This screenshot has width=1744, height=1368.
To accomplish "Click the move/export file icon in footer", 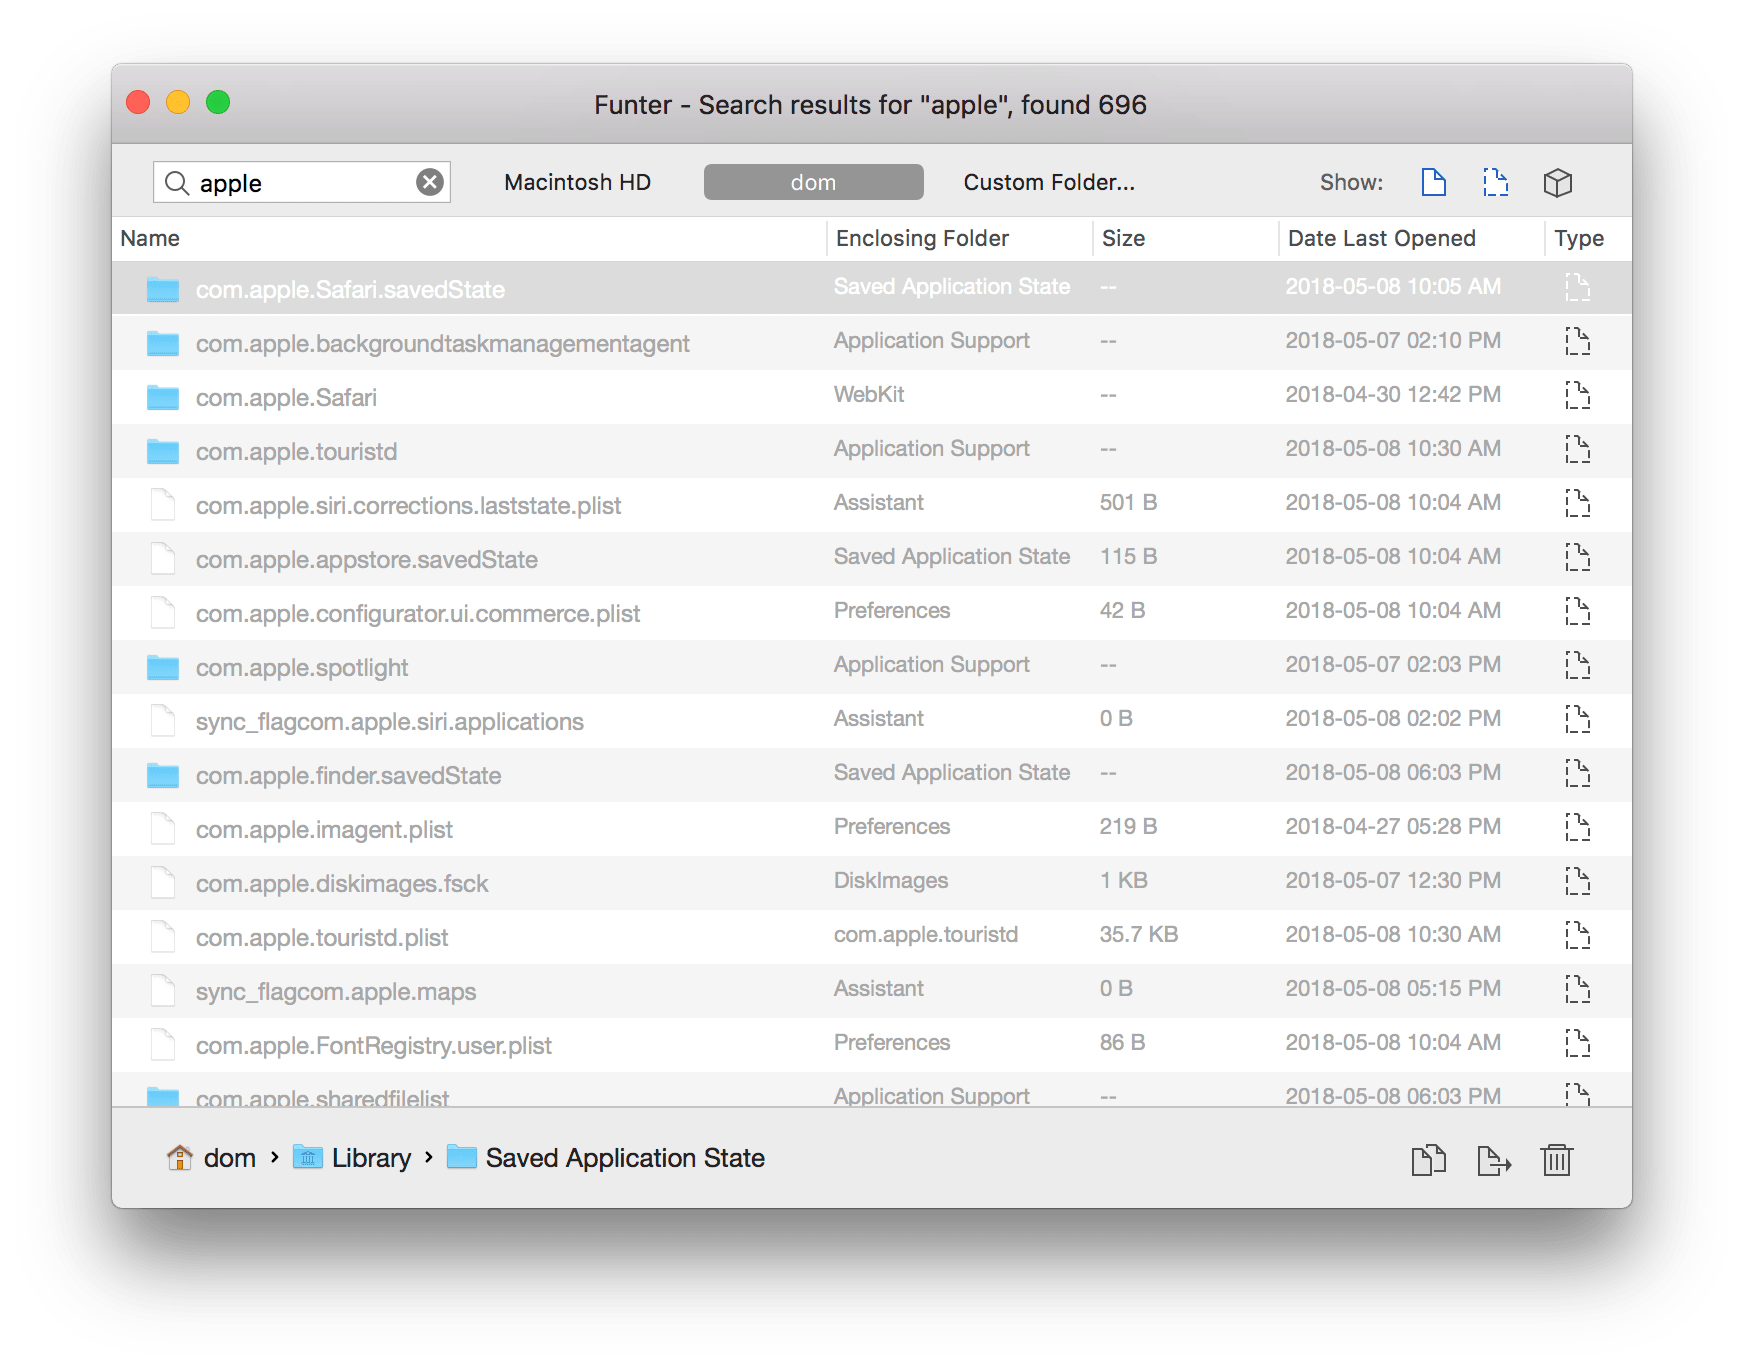I will 1494,1160.
